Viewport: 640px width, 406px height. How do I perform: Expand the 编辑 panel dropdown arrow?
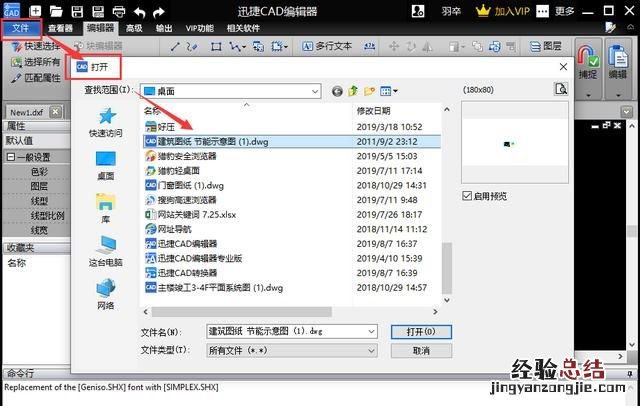618,95
